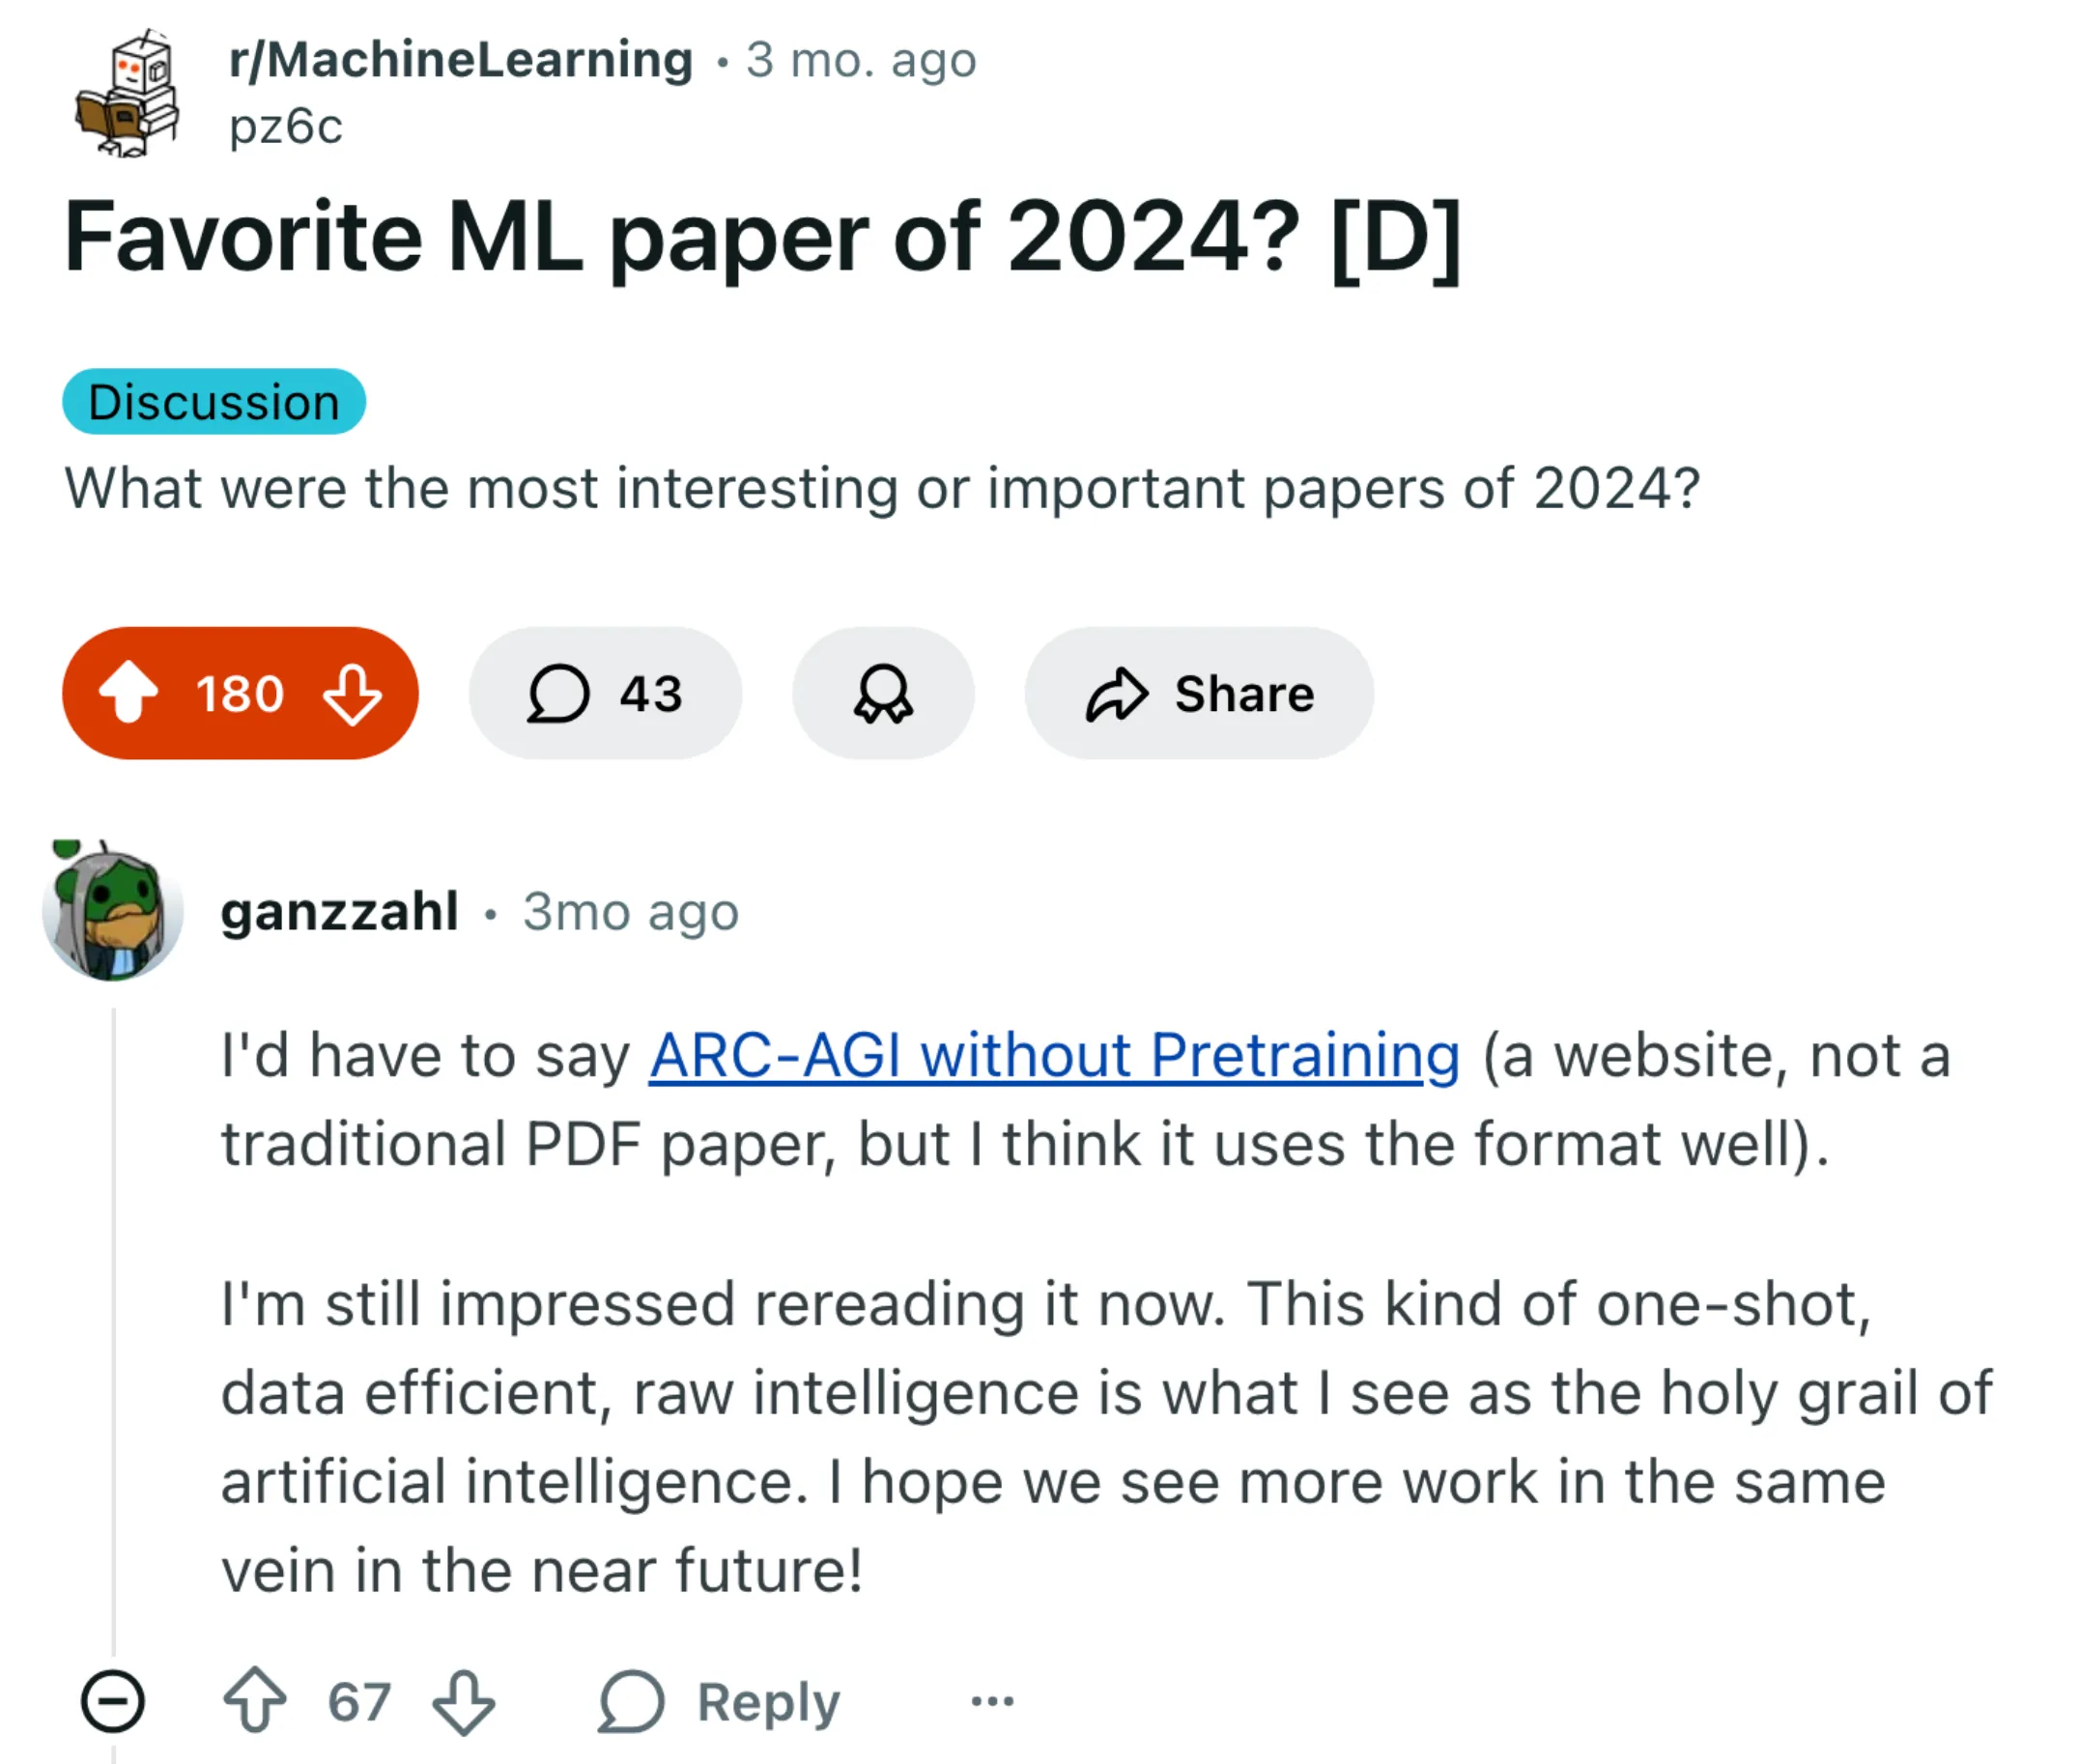Image resolution: width=2079 pixels, height=1764 pixels.
Task: Share the post
Action: coord(1198,693)
